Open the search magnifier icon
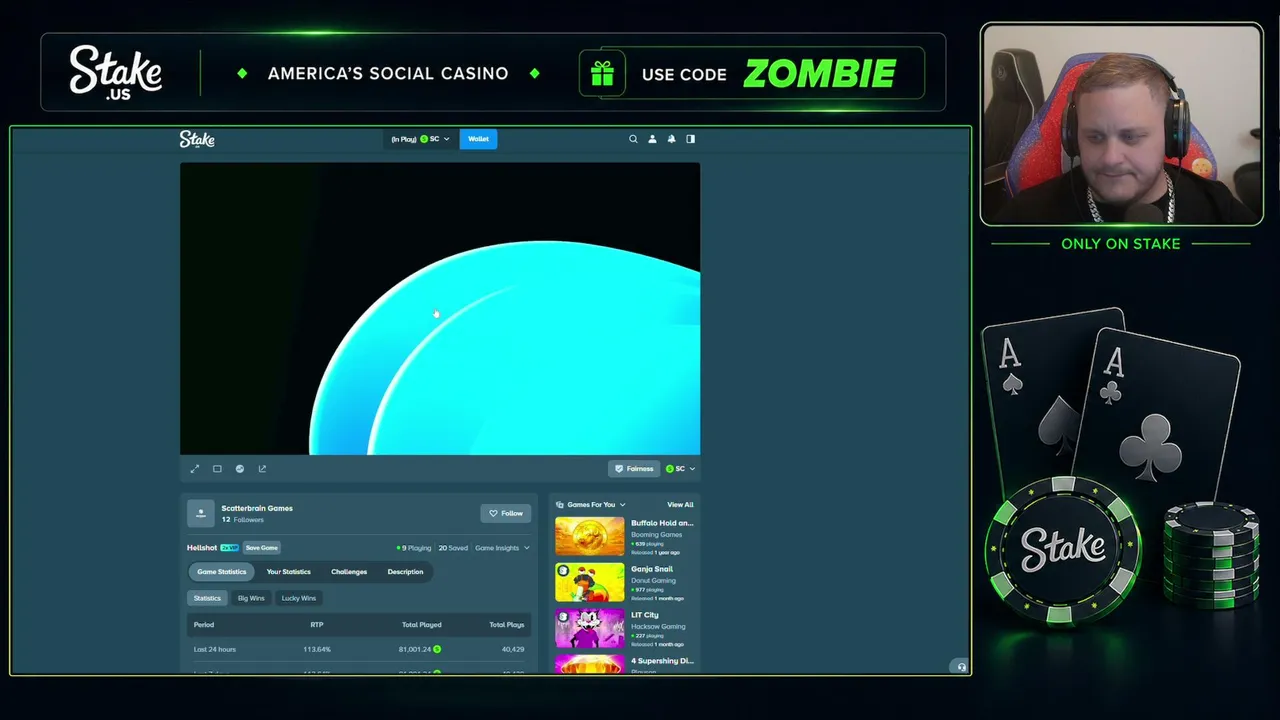This screenshot has width=1280, height=720. 633,139
